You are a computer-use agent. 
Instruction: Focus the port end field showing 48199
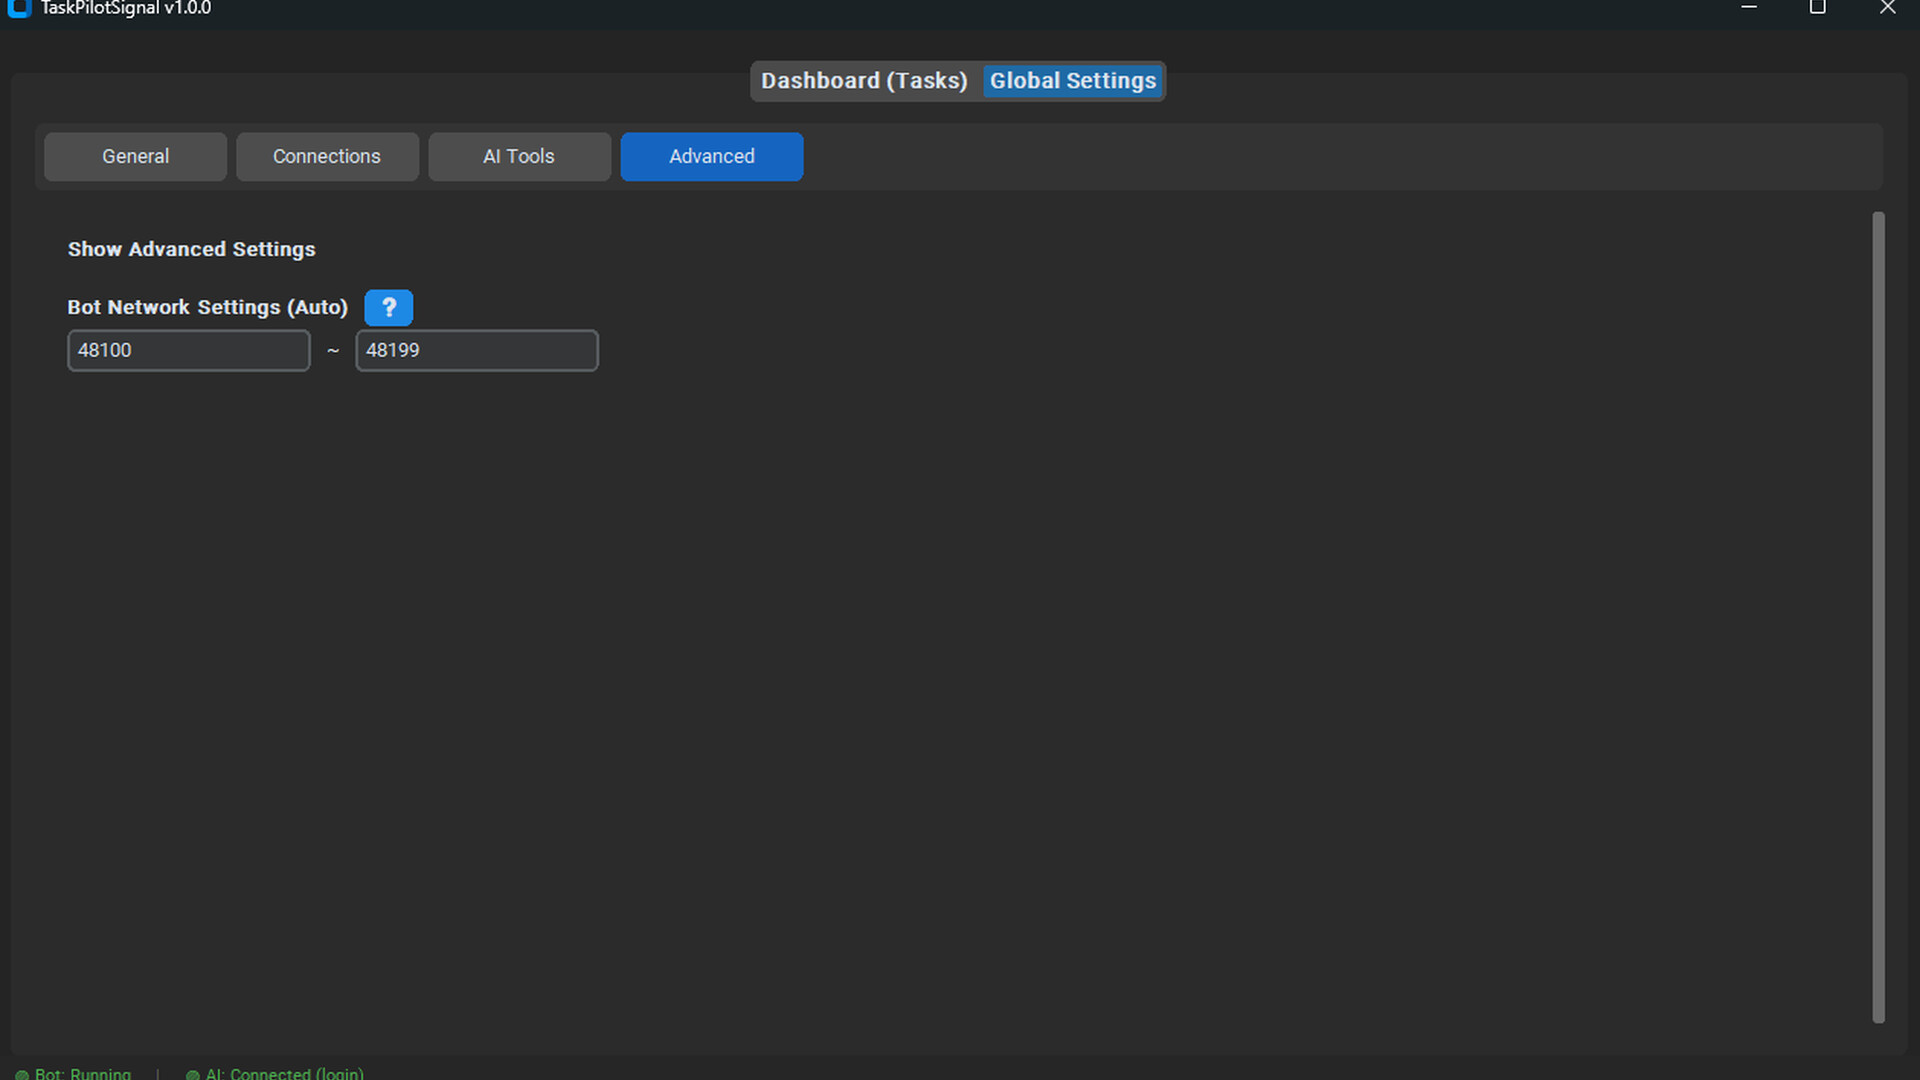point(476,350)
